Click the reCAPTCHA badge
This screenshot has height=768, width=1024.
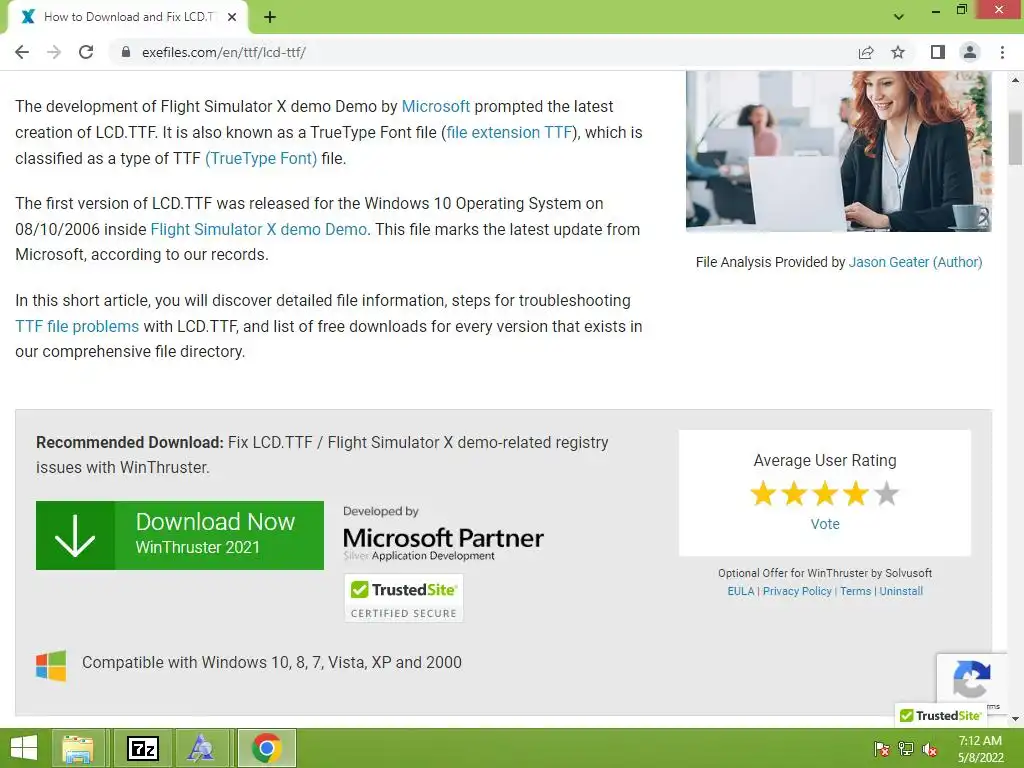(971, 679)
